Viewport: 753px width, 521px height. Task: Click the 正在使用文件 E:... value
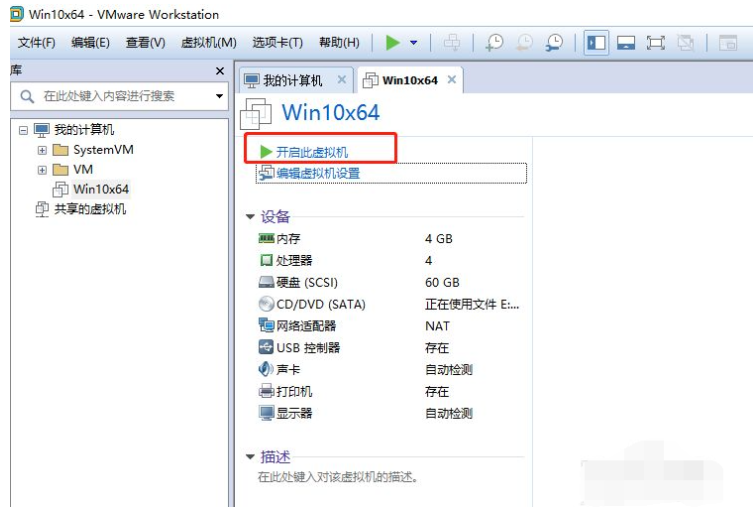(x=472, y=304)
